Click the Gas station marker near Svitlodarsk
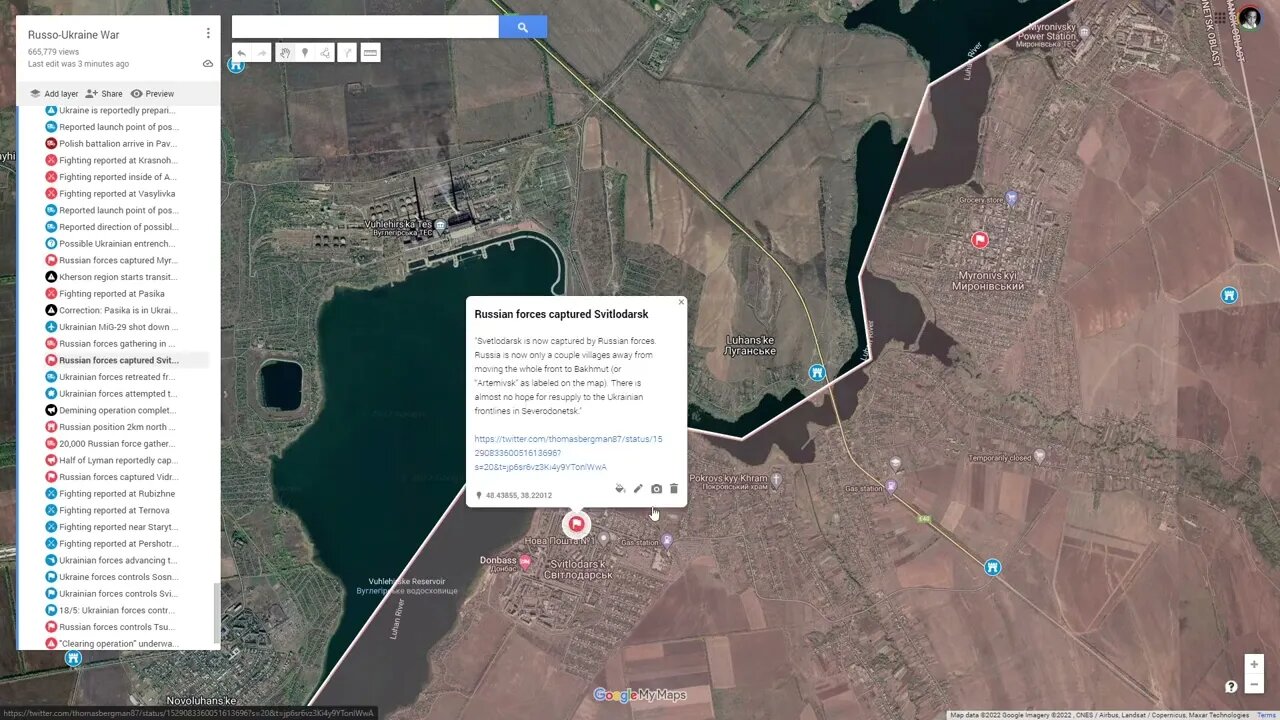 [x=667, y=540]
